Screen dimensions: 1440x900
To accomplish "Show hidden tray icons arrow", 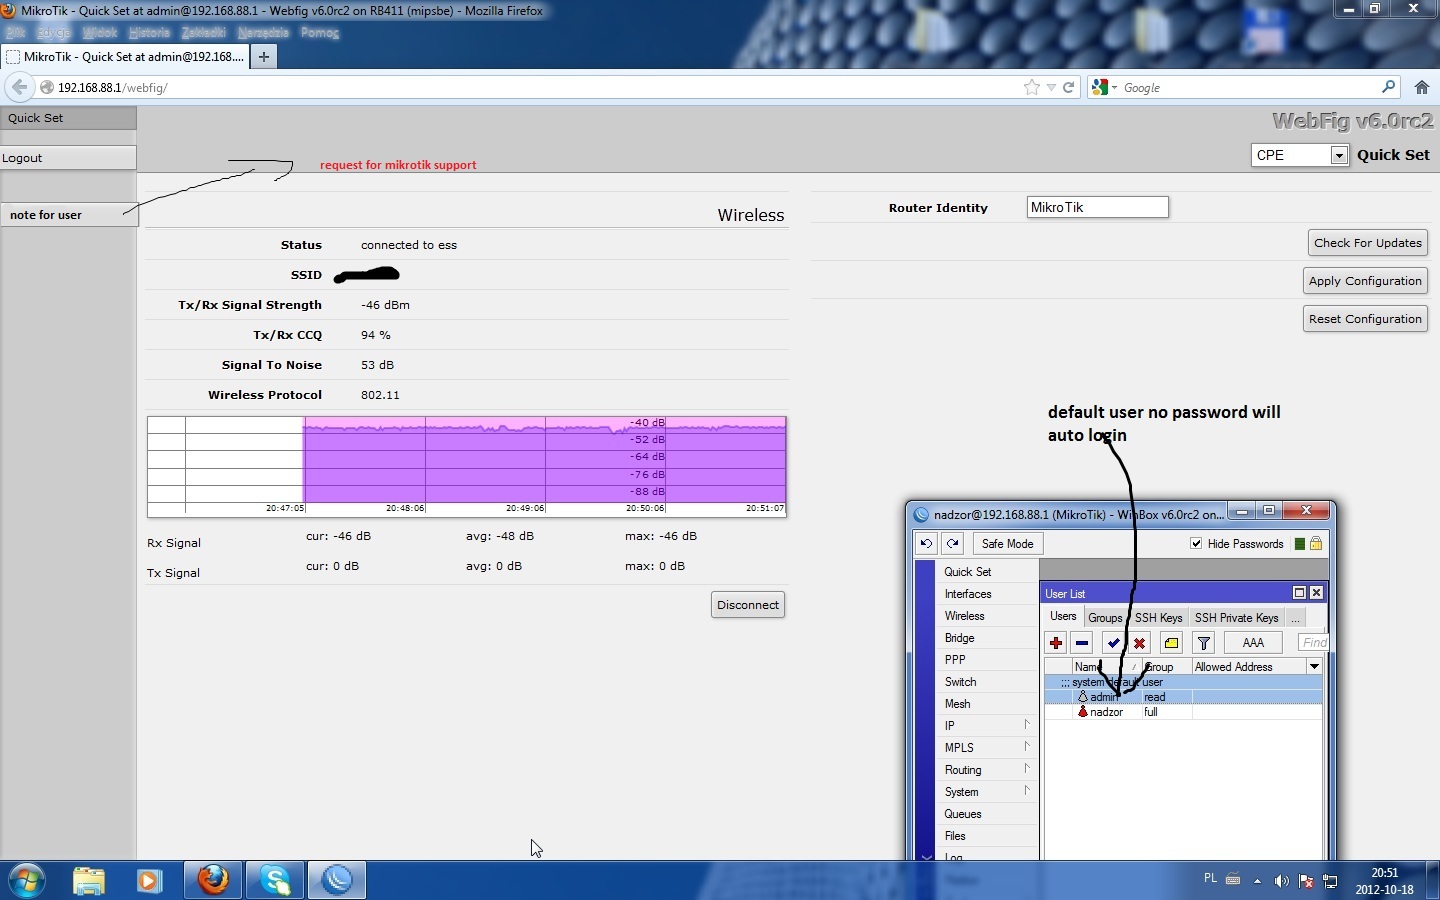I will pyautogui.click(x=1257, y=881).
